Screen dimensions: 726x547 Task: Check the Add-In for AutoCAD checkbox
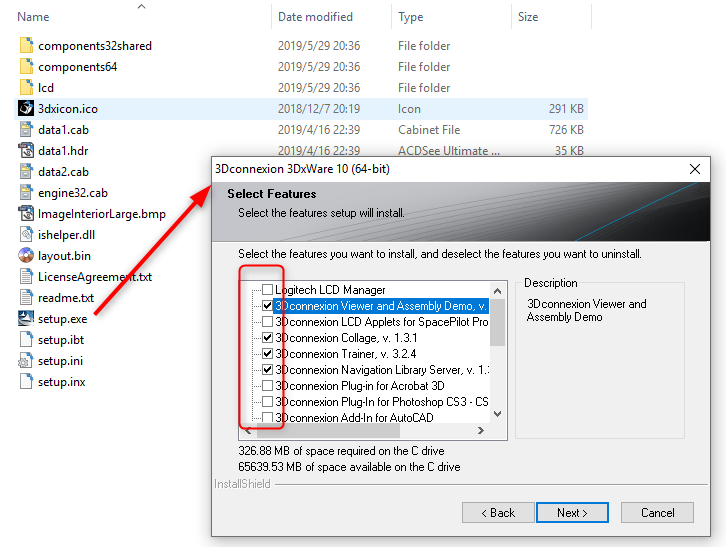tap(267, 417)
